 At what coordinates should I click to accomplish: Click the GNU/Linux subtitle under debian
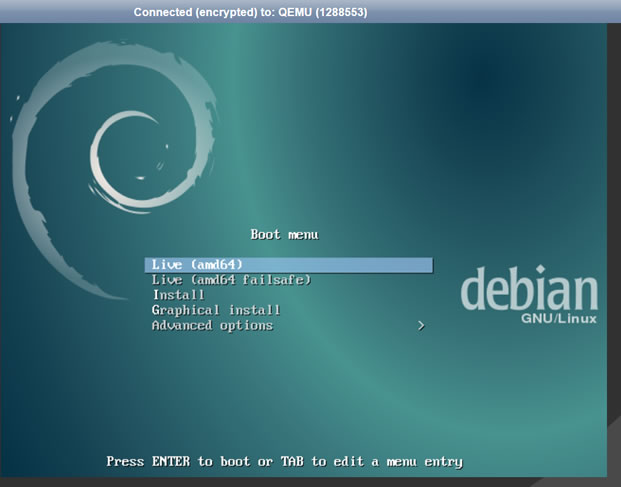559,318
